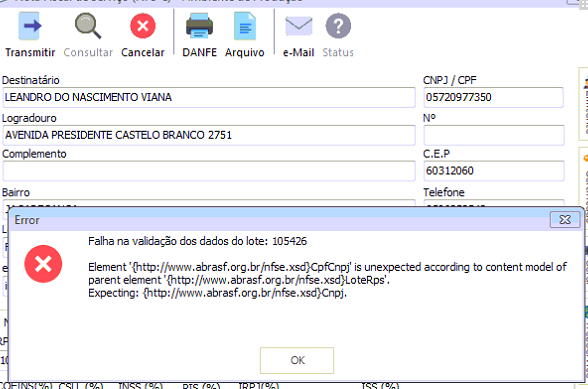Screen dimensions: 588x389
Task: Click the Status question mark icon
Action: click(338, 26)
